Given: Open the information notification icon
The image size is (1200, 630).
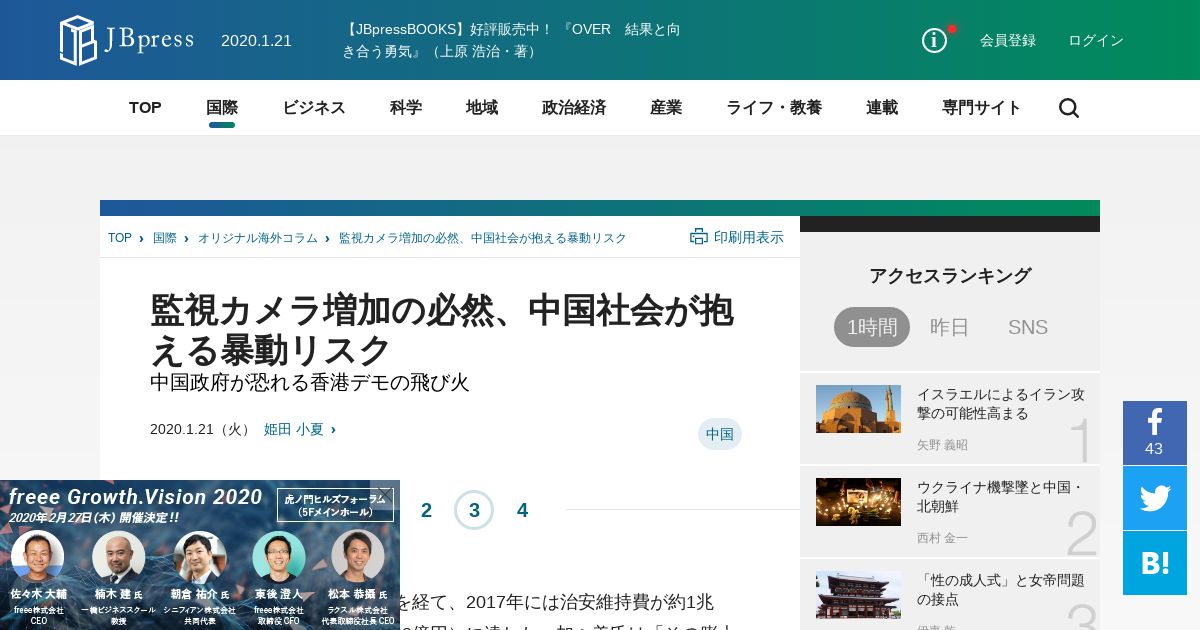Looking at the screenshot, I should [x=934, y=40].
